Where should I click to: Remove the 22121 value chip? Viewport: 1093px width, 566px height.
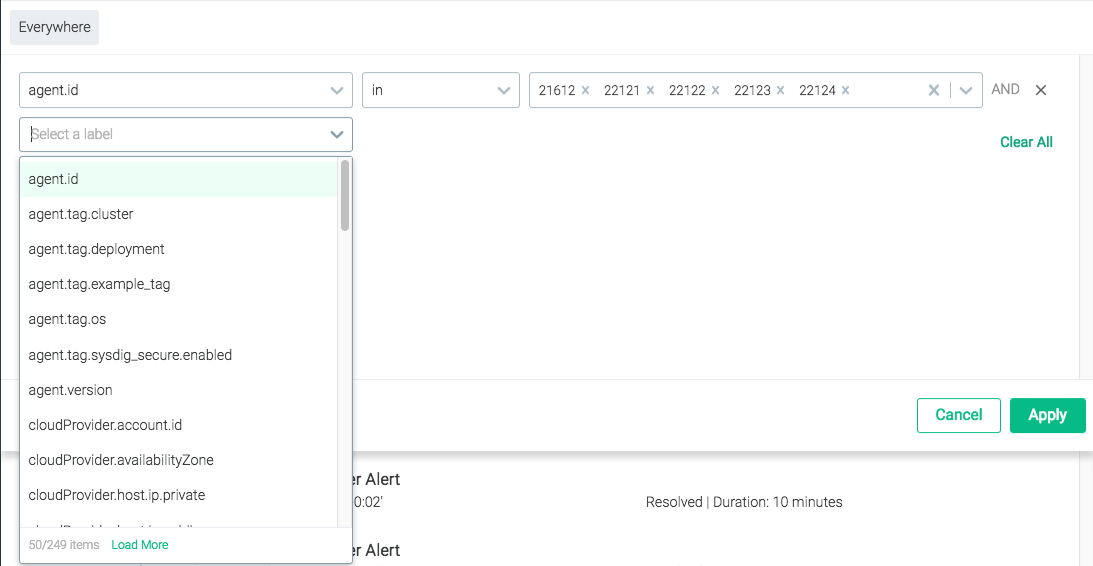pos(650,90)
